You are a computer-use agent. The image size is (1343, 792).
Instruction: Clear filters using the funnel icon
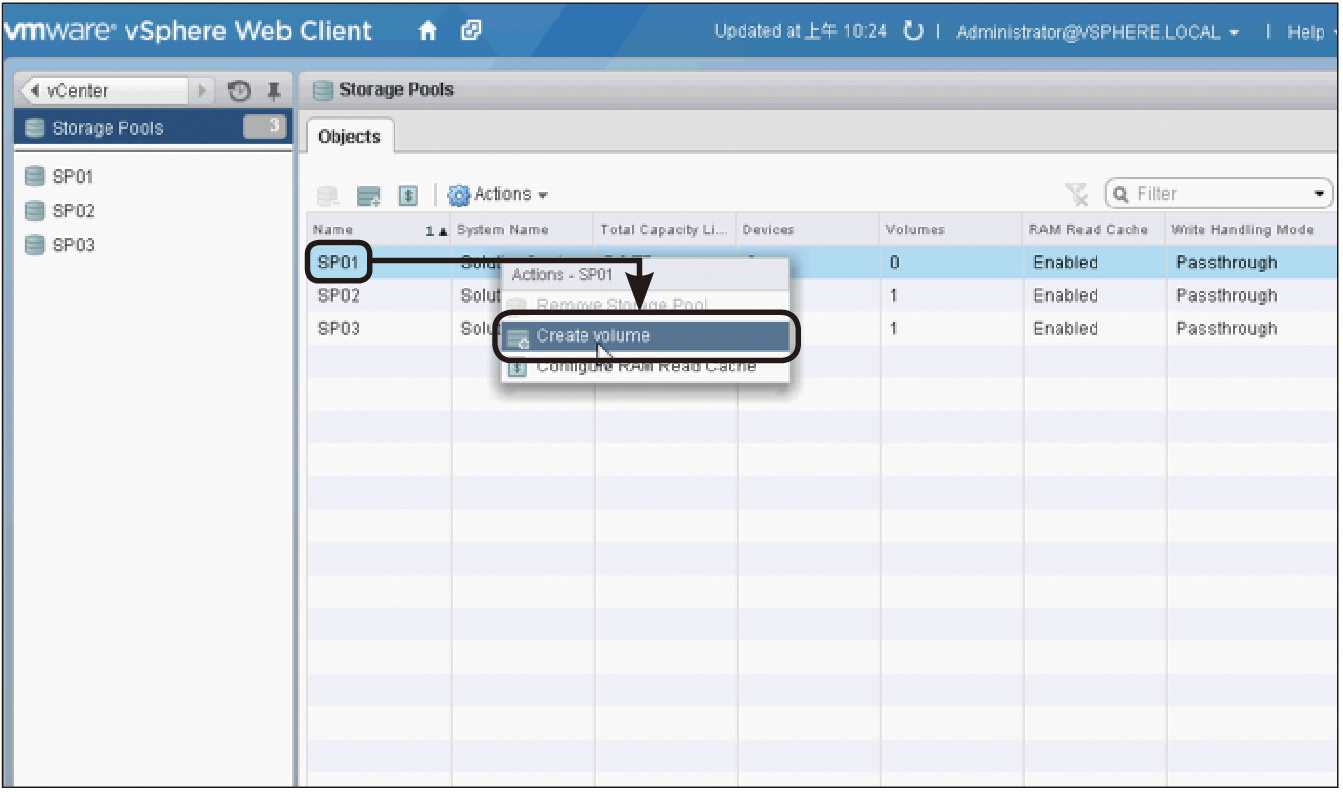[1076, 194]
